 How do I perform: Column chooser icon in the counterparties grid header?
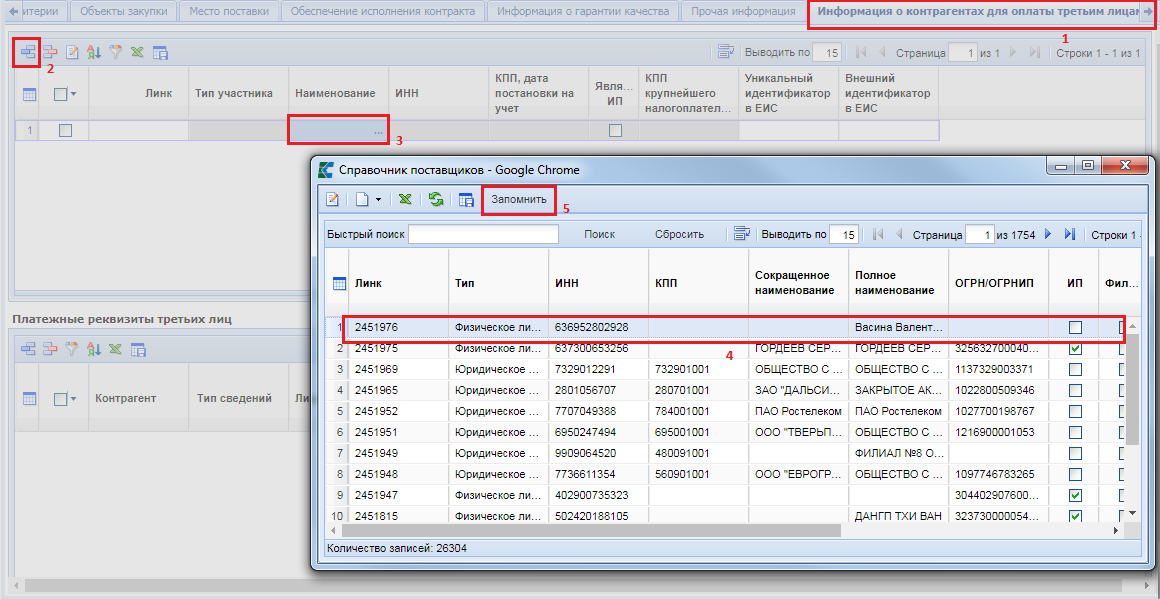pyautogui.click(x=29, y=94)
